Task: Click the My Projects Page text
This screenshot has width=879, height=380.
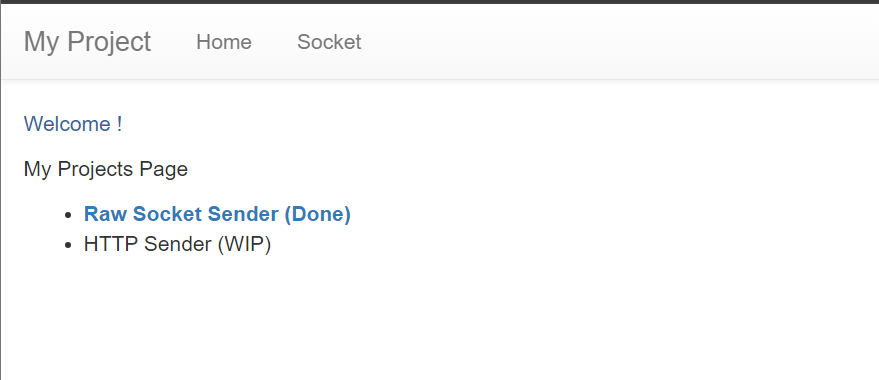Action: (x=105, y=169)
